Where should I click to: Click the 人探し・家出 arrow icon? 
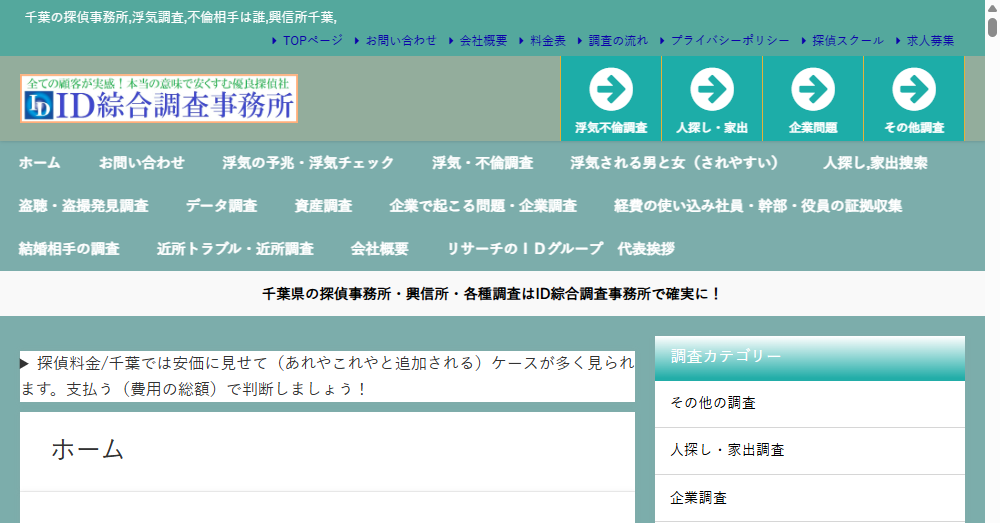click(712, 90)
